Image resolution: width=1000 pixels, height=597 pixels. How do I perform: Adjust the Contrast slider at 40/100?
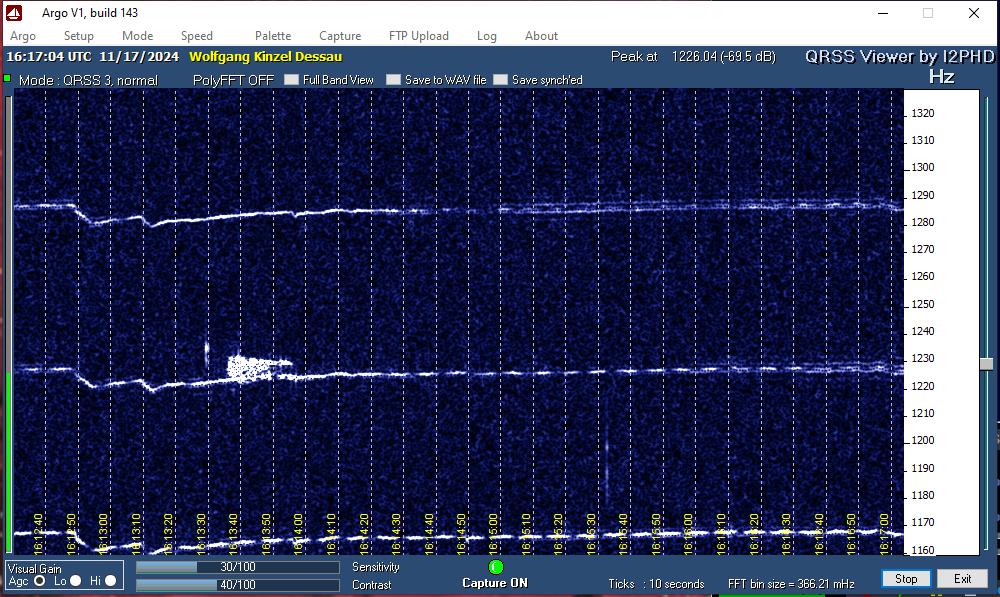pos(238,584)
